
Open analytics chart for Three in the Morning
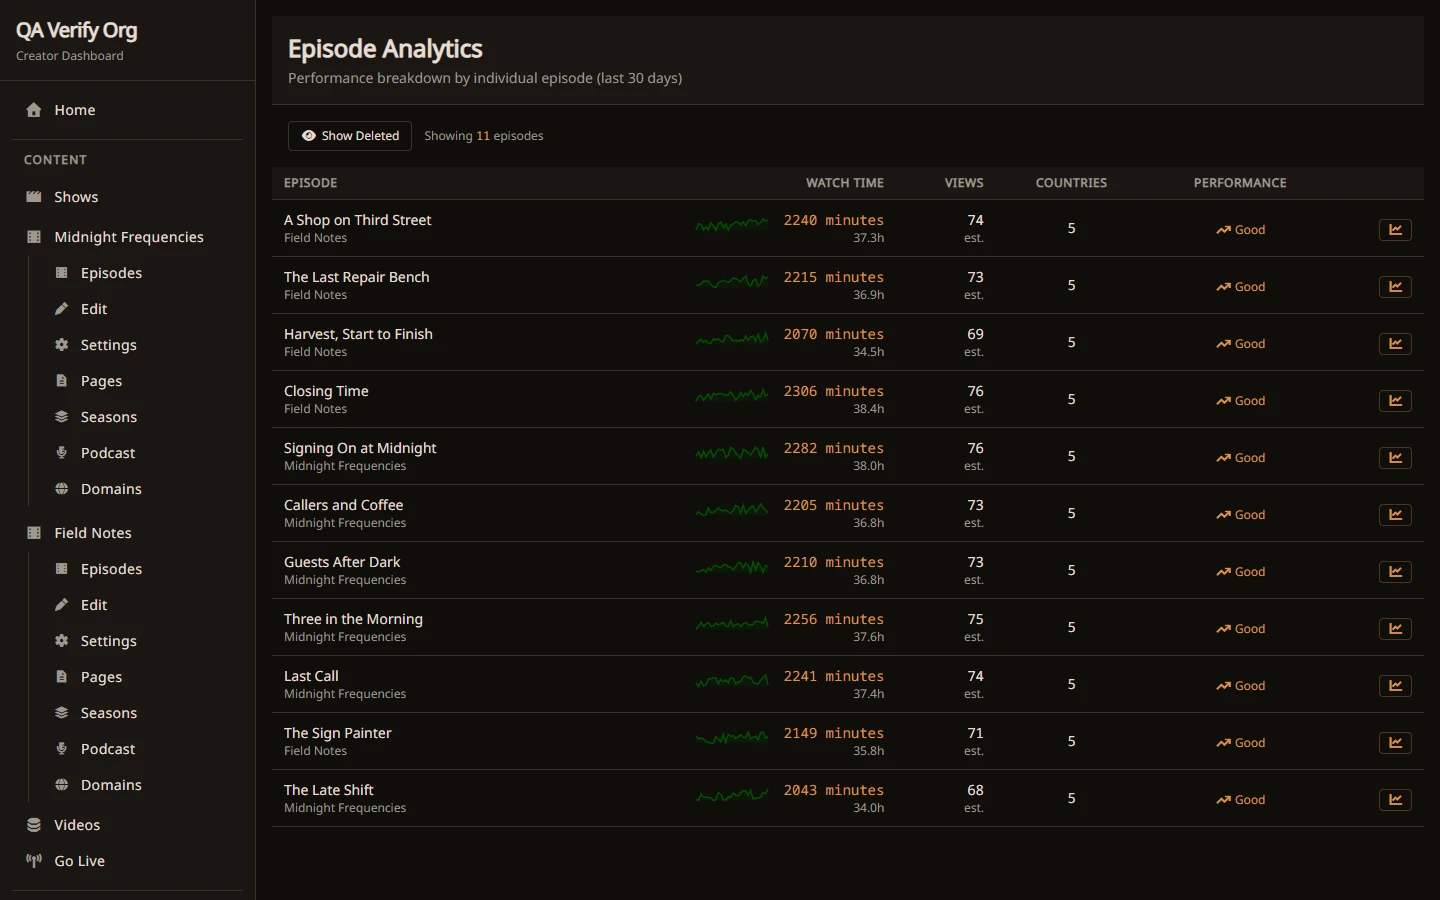pyautogui.click(x=1395, y=629)
